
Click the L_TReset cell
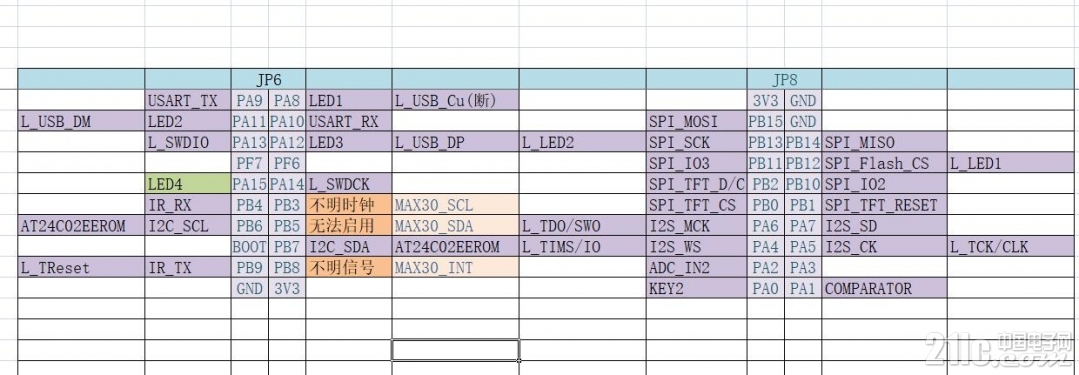tap(81, 267)
